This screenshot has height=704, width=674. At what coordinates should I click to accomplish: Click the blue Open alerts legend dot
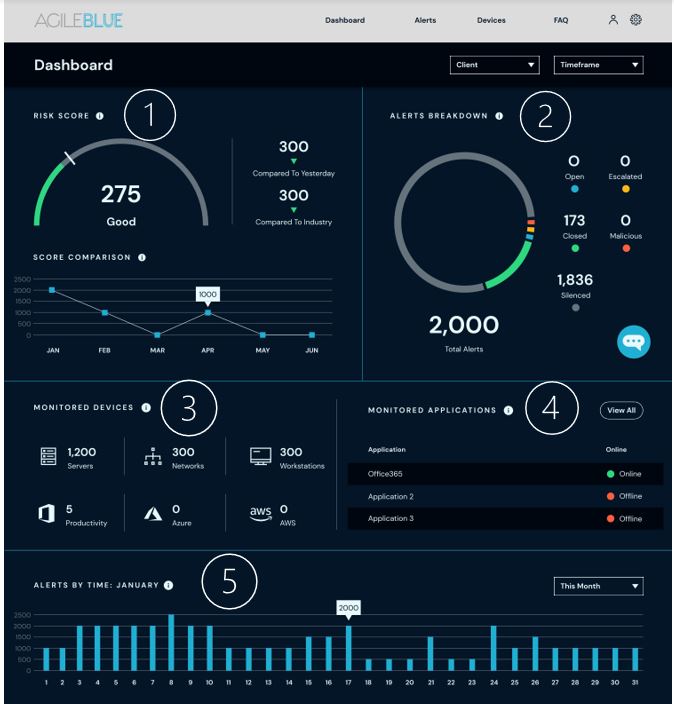[574, 189]
